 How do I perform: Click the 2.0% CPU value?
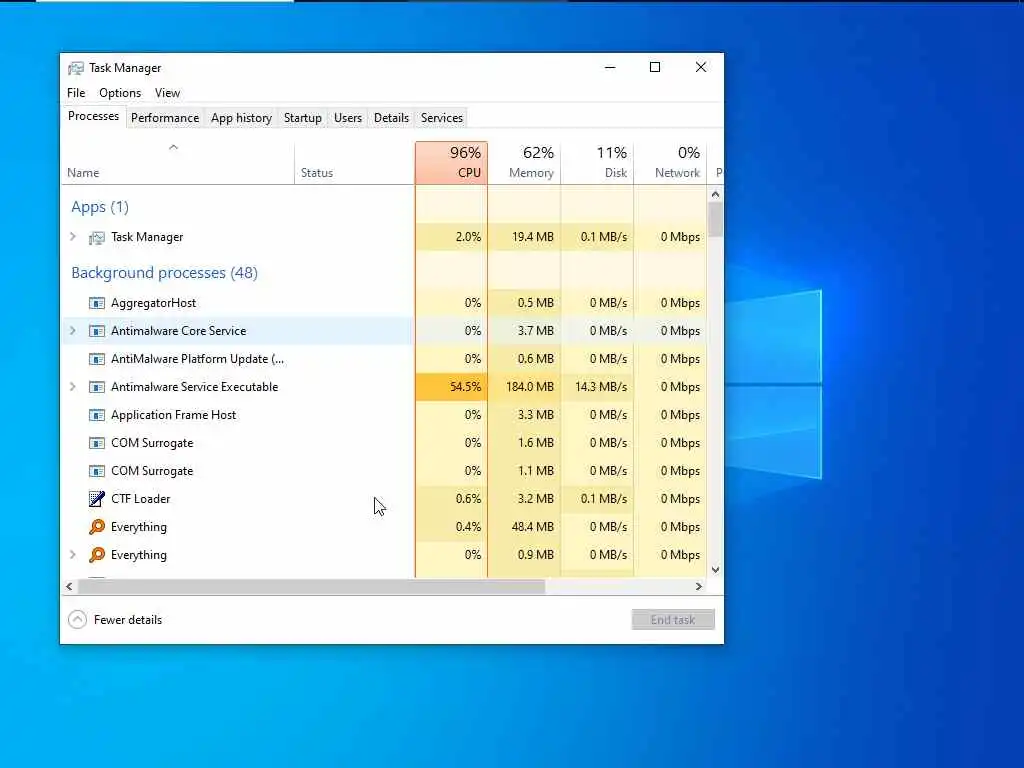click(468, 237)
